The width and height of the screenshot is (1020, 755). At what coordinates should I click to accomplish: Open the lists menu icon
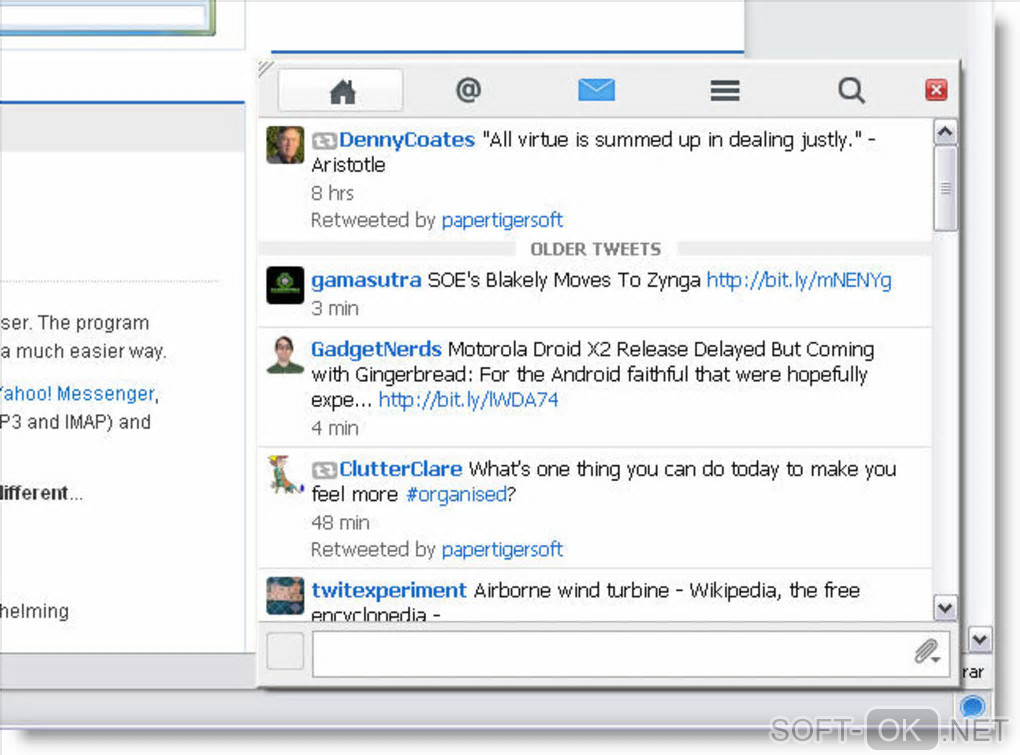click(x=725, y=90)
